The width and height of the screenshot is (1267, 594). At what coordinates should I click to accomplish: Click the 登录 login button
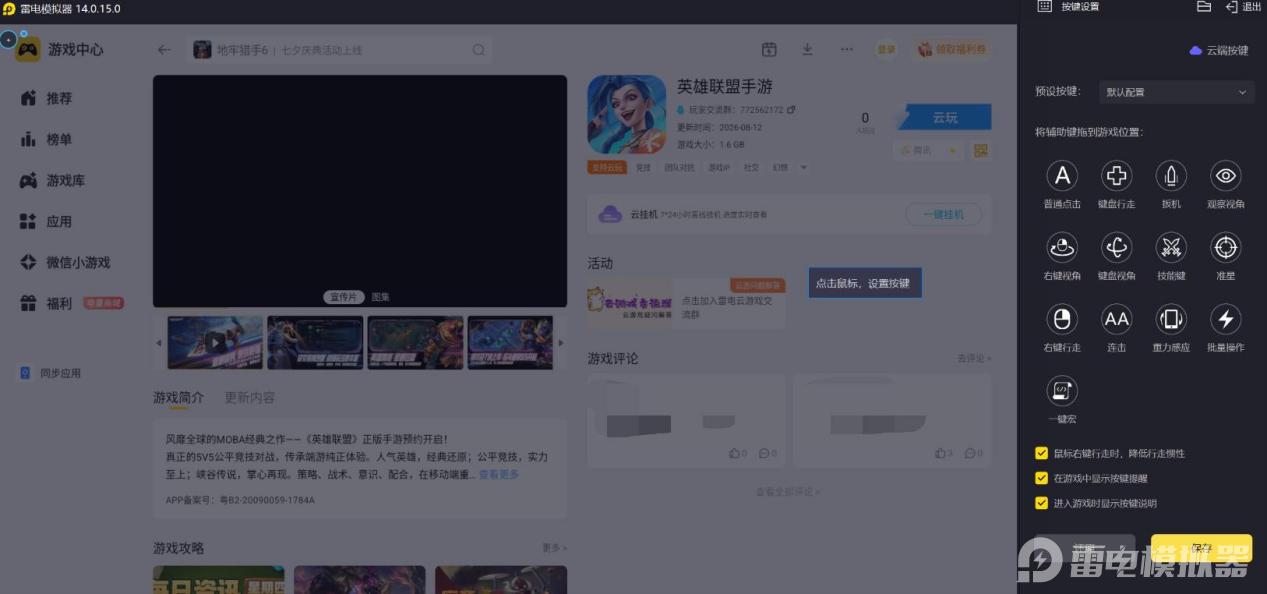886,49
